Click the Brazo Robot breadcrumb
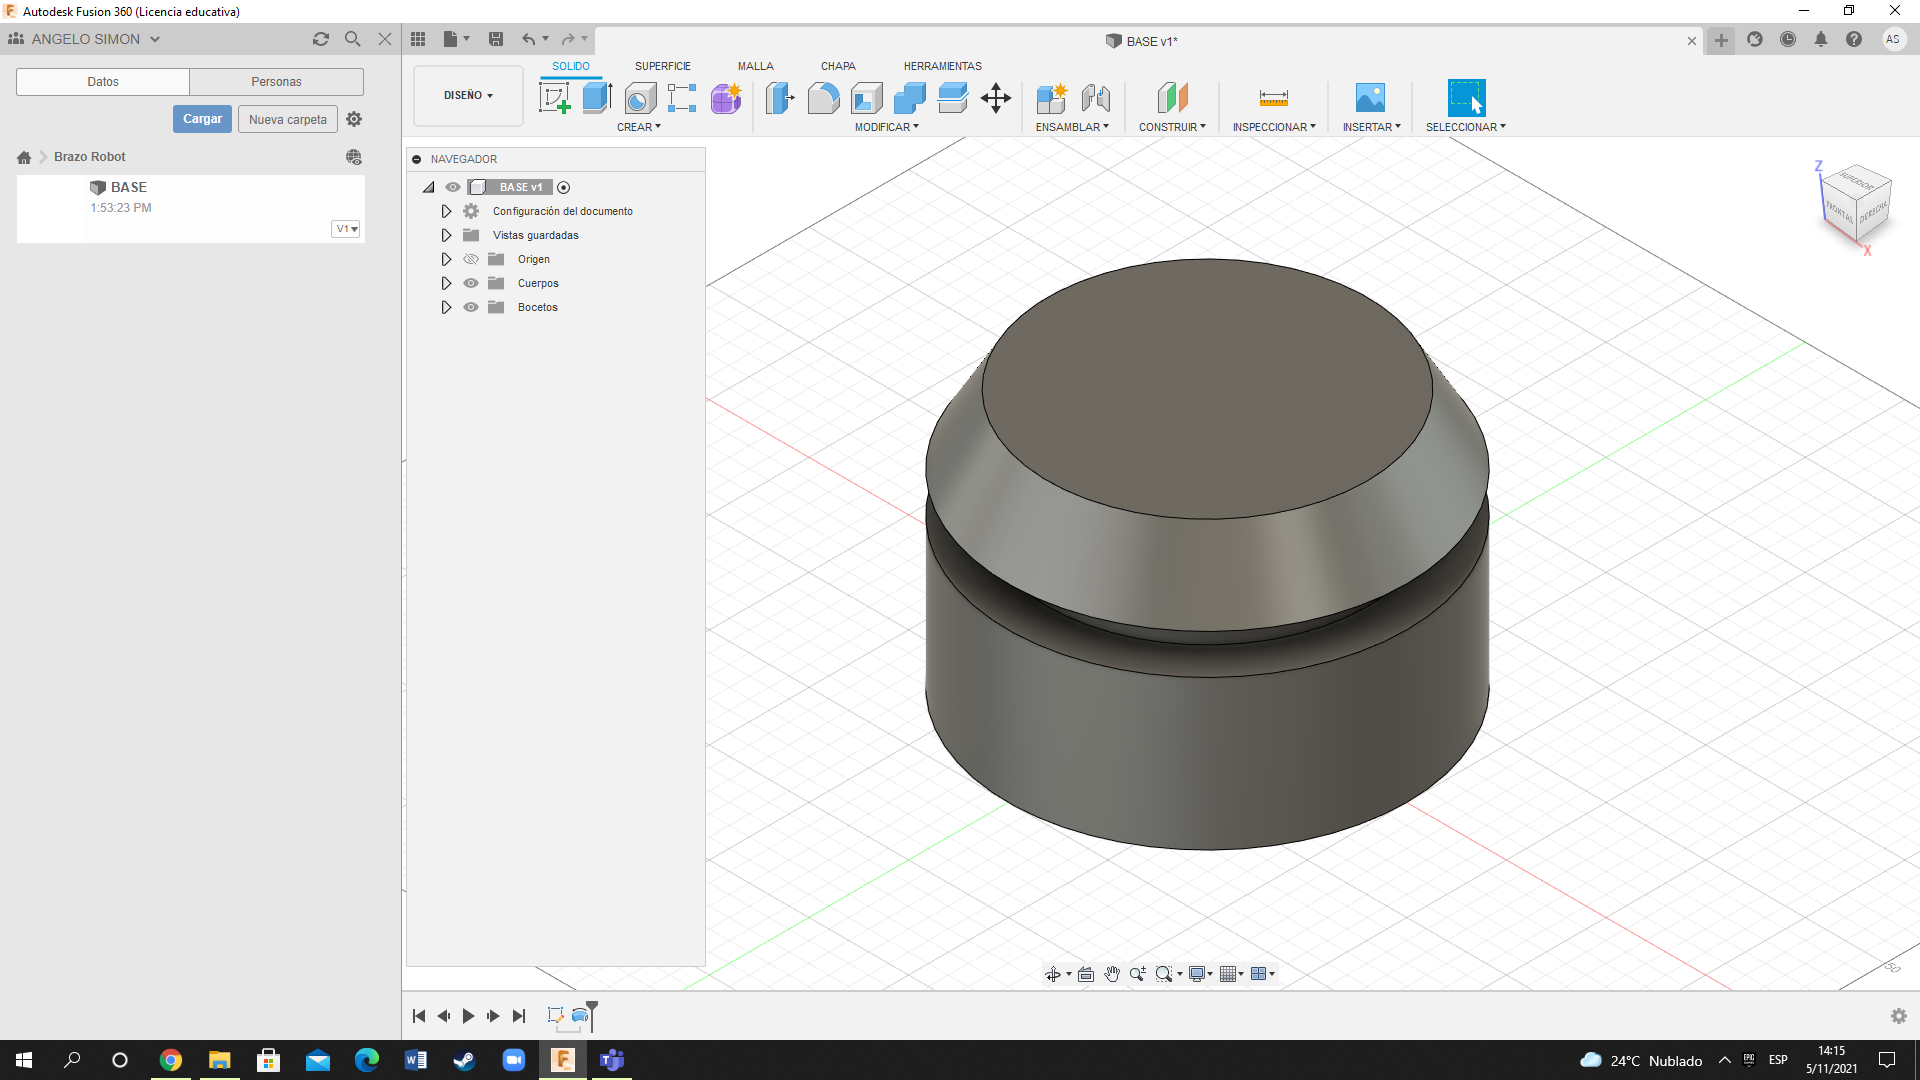The width and height of the screenshot is (1920, 1080). (90, 157)
